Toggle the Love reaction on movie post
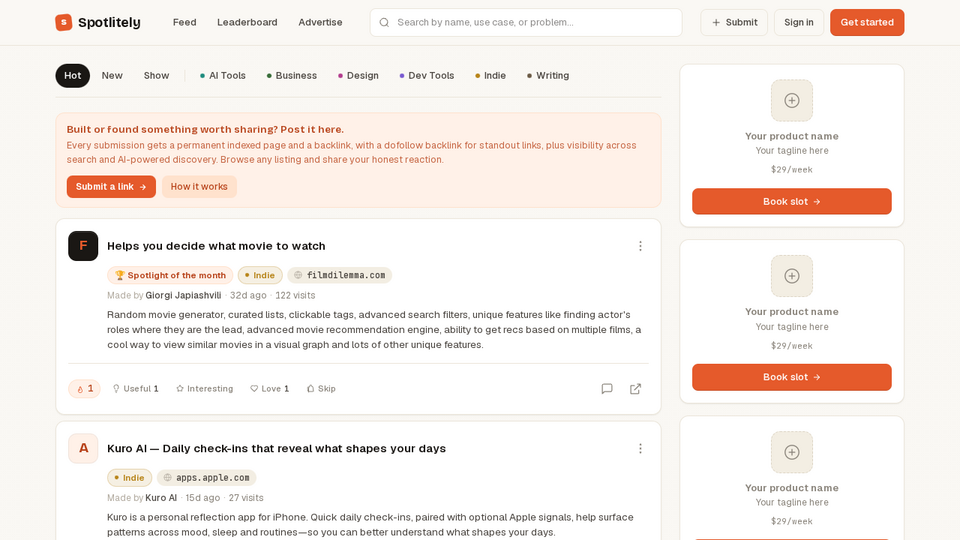 pyautogui.click(x=269, y=389)
